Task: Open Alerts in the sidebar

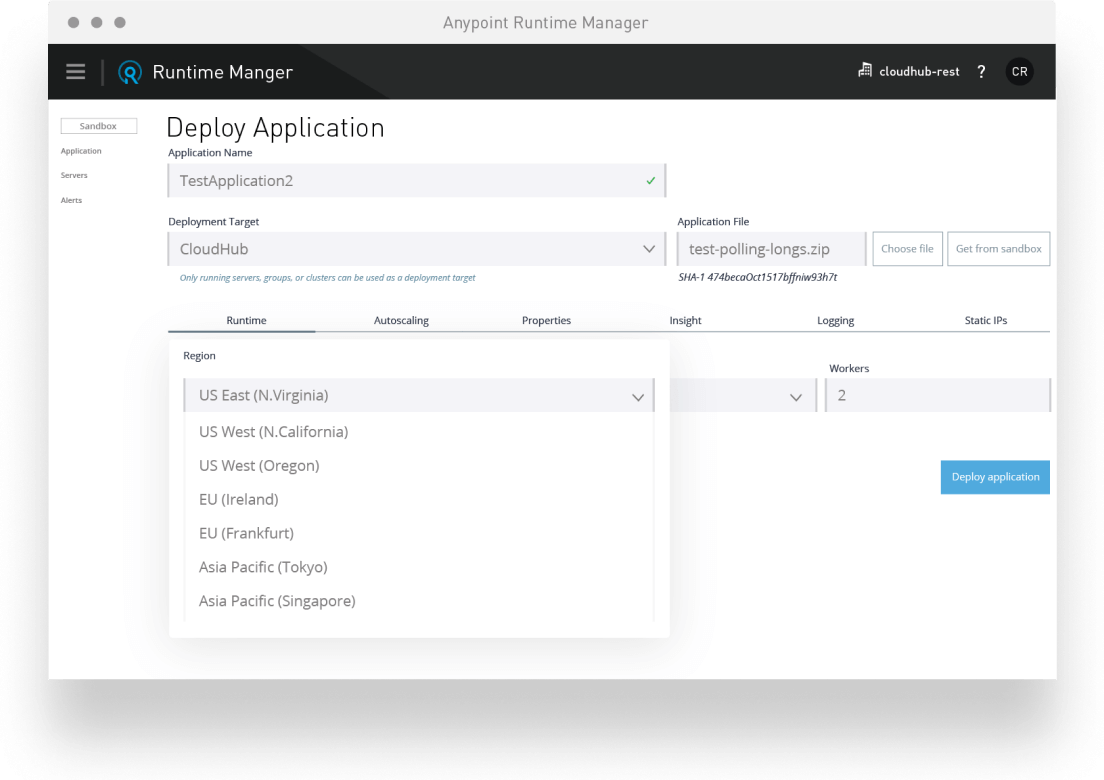Action: tap(71, 201)
